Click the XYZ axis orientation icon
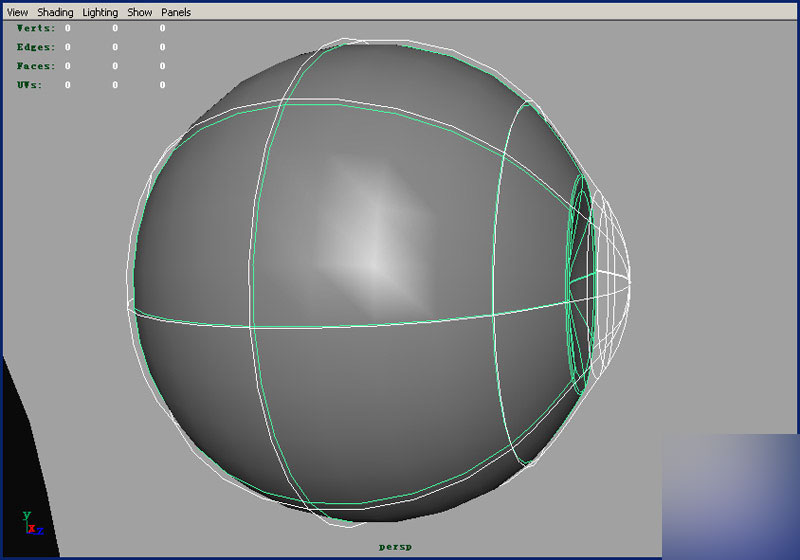This screenshot has width=800, height=560. [33, 523]
